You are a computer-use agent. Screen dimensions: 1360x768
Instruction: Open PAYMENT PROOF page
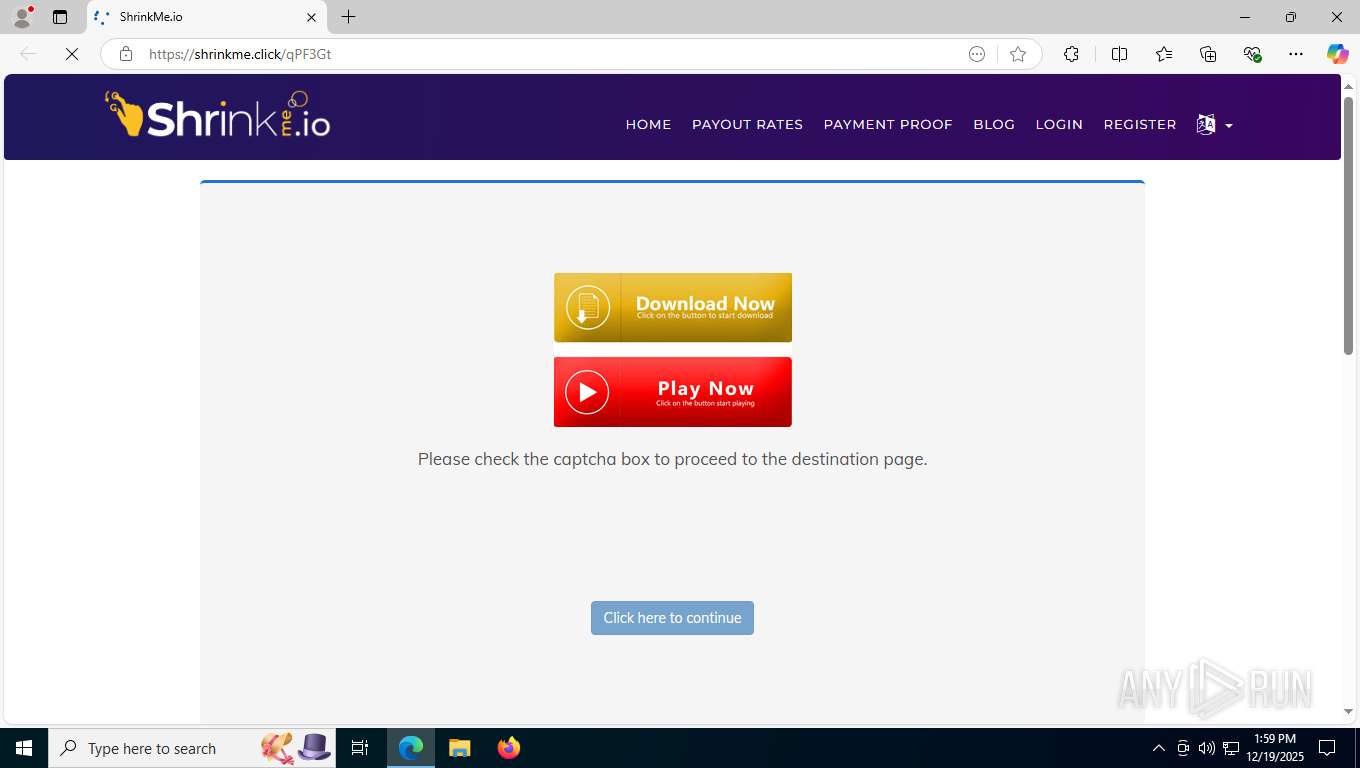(x=888, y=124)
